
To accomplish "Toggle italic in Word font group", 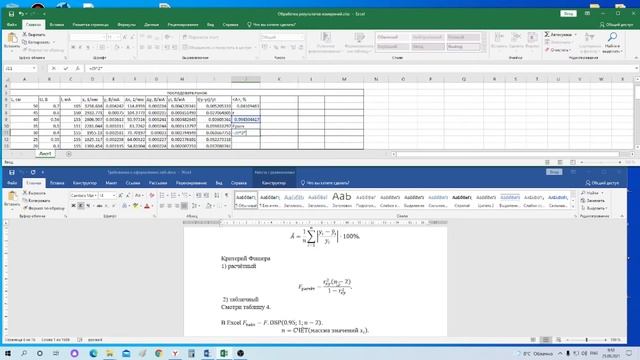I will pos(81,206).
